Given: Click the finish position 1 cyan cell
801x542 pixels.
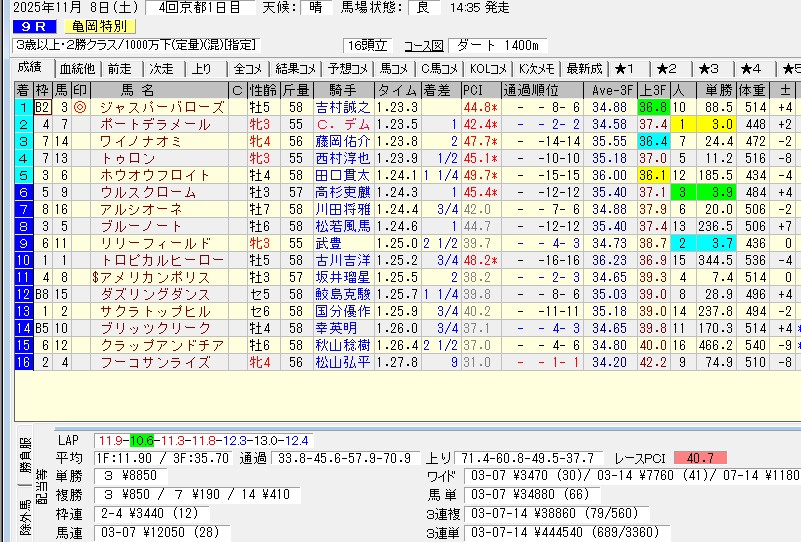Looking at the screenshot, I should [22, 107].
